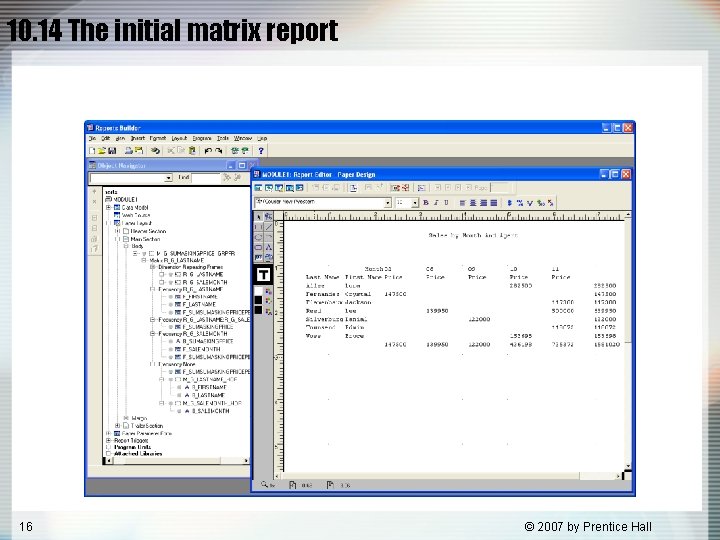The width and height of the screenshot is (720, 540).
Task: Collapse the Dimension Repeating Frames node
Action: 152,267
